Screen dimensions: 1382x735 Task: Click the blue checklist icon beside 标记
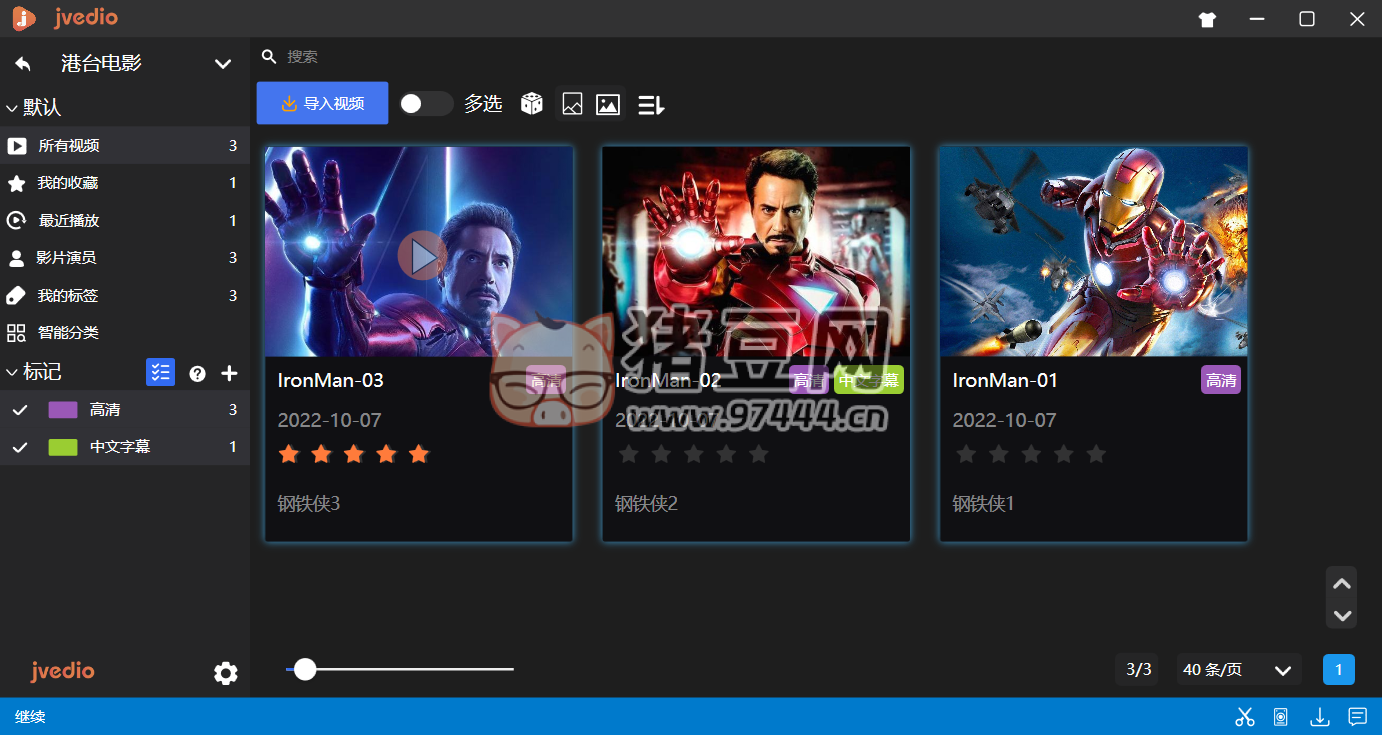coord(160,372)
